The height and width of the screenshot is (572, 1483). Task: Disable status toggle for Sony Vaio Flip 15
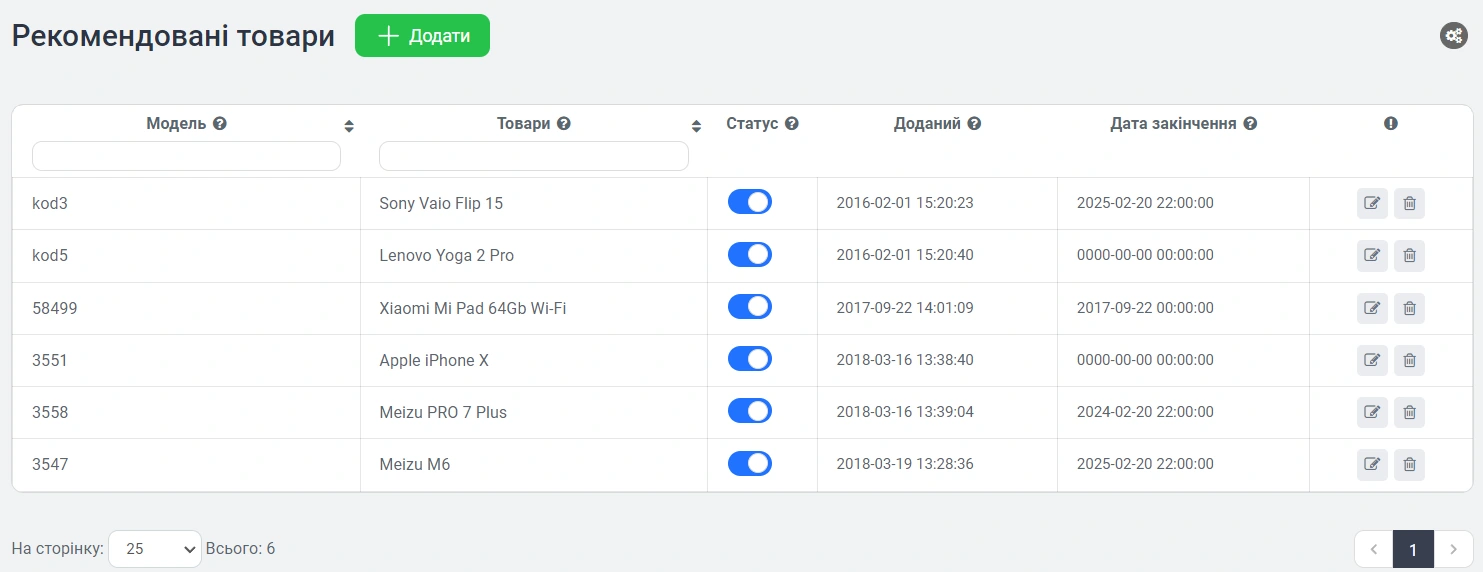point(749,202)
